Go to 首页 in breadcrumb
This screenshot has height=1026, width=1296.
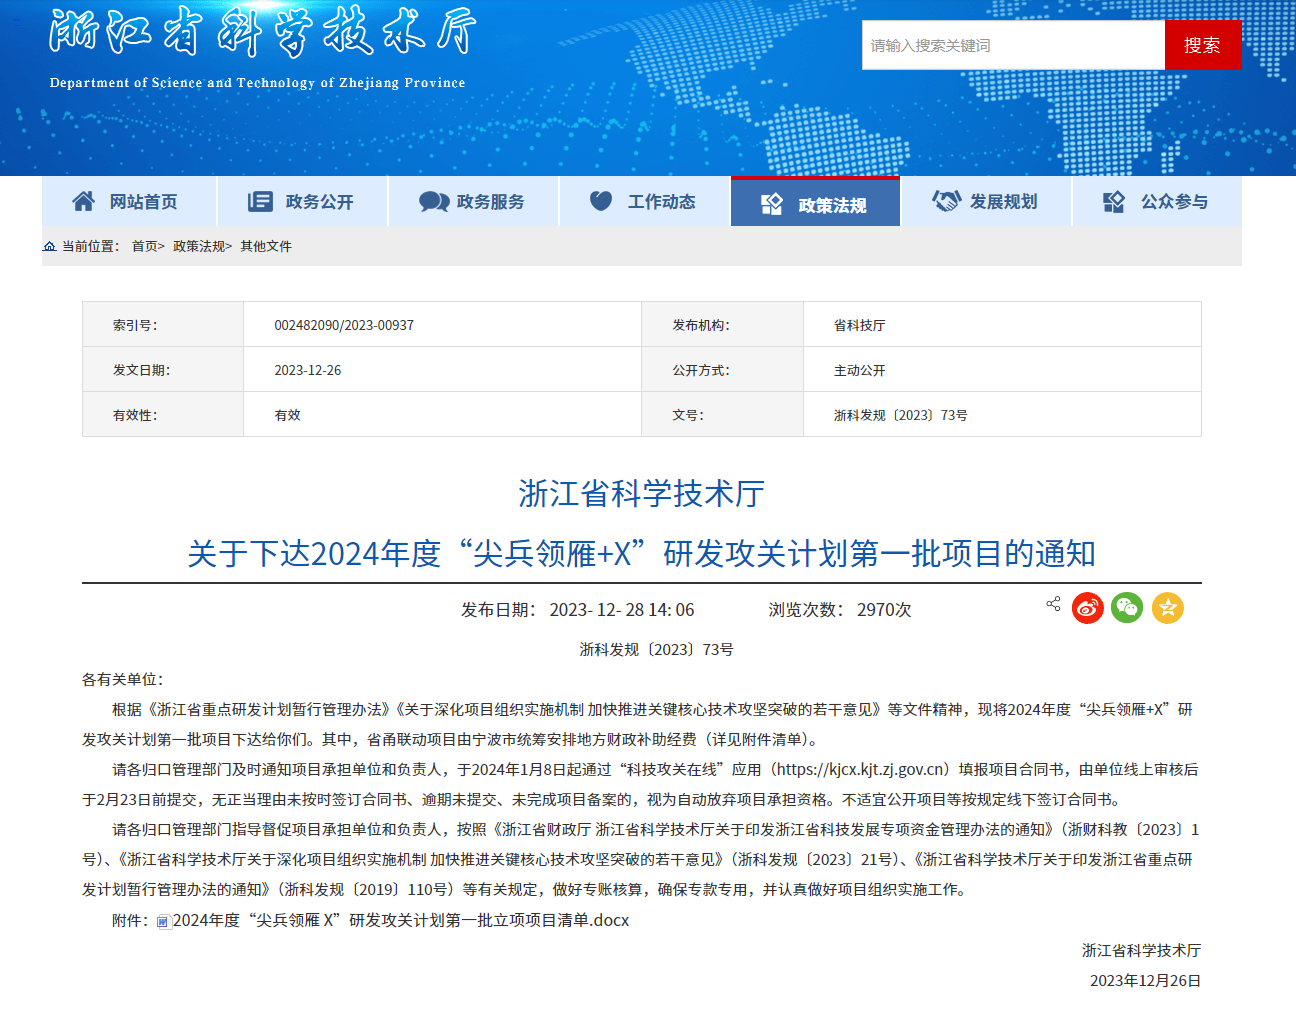144,247
